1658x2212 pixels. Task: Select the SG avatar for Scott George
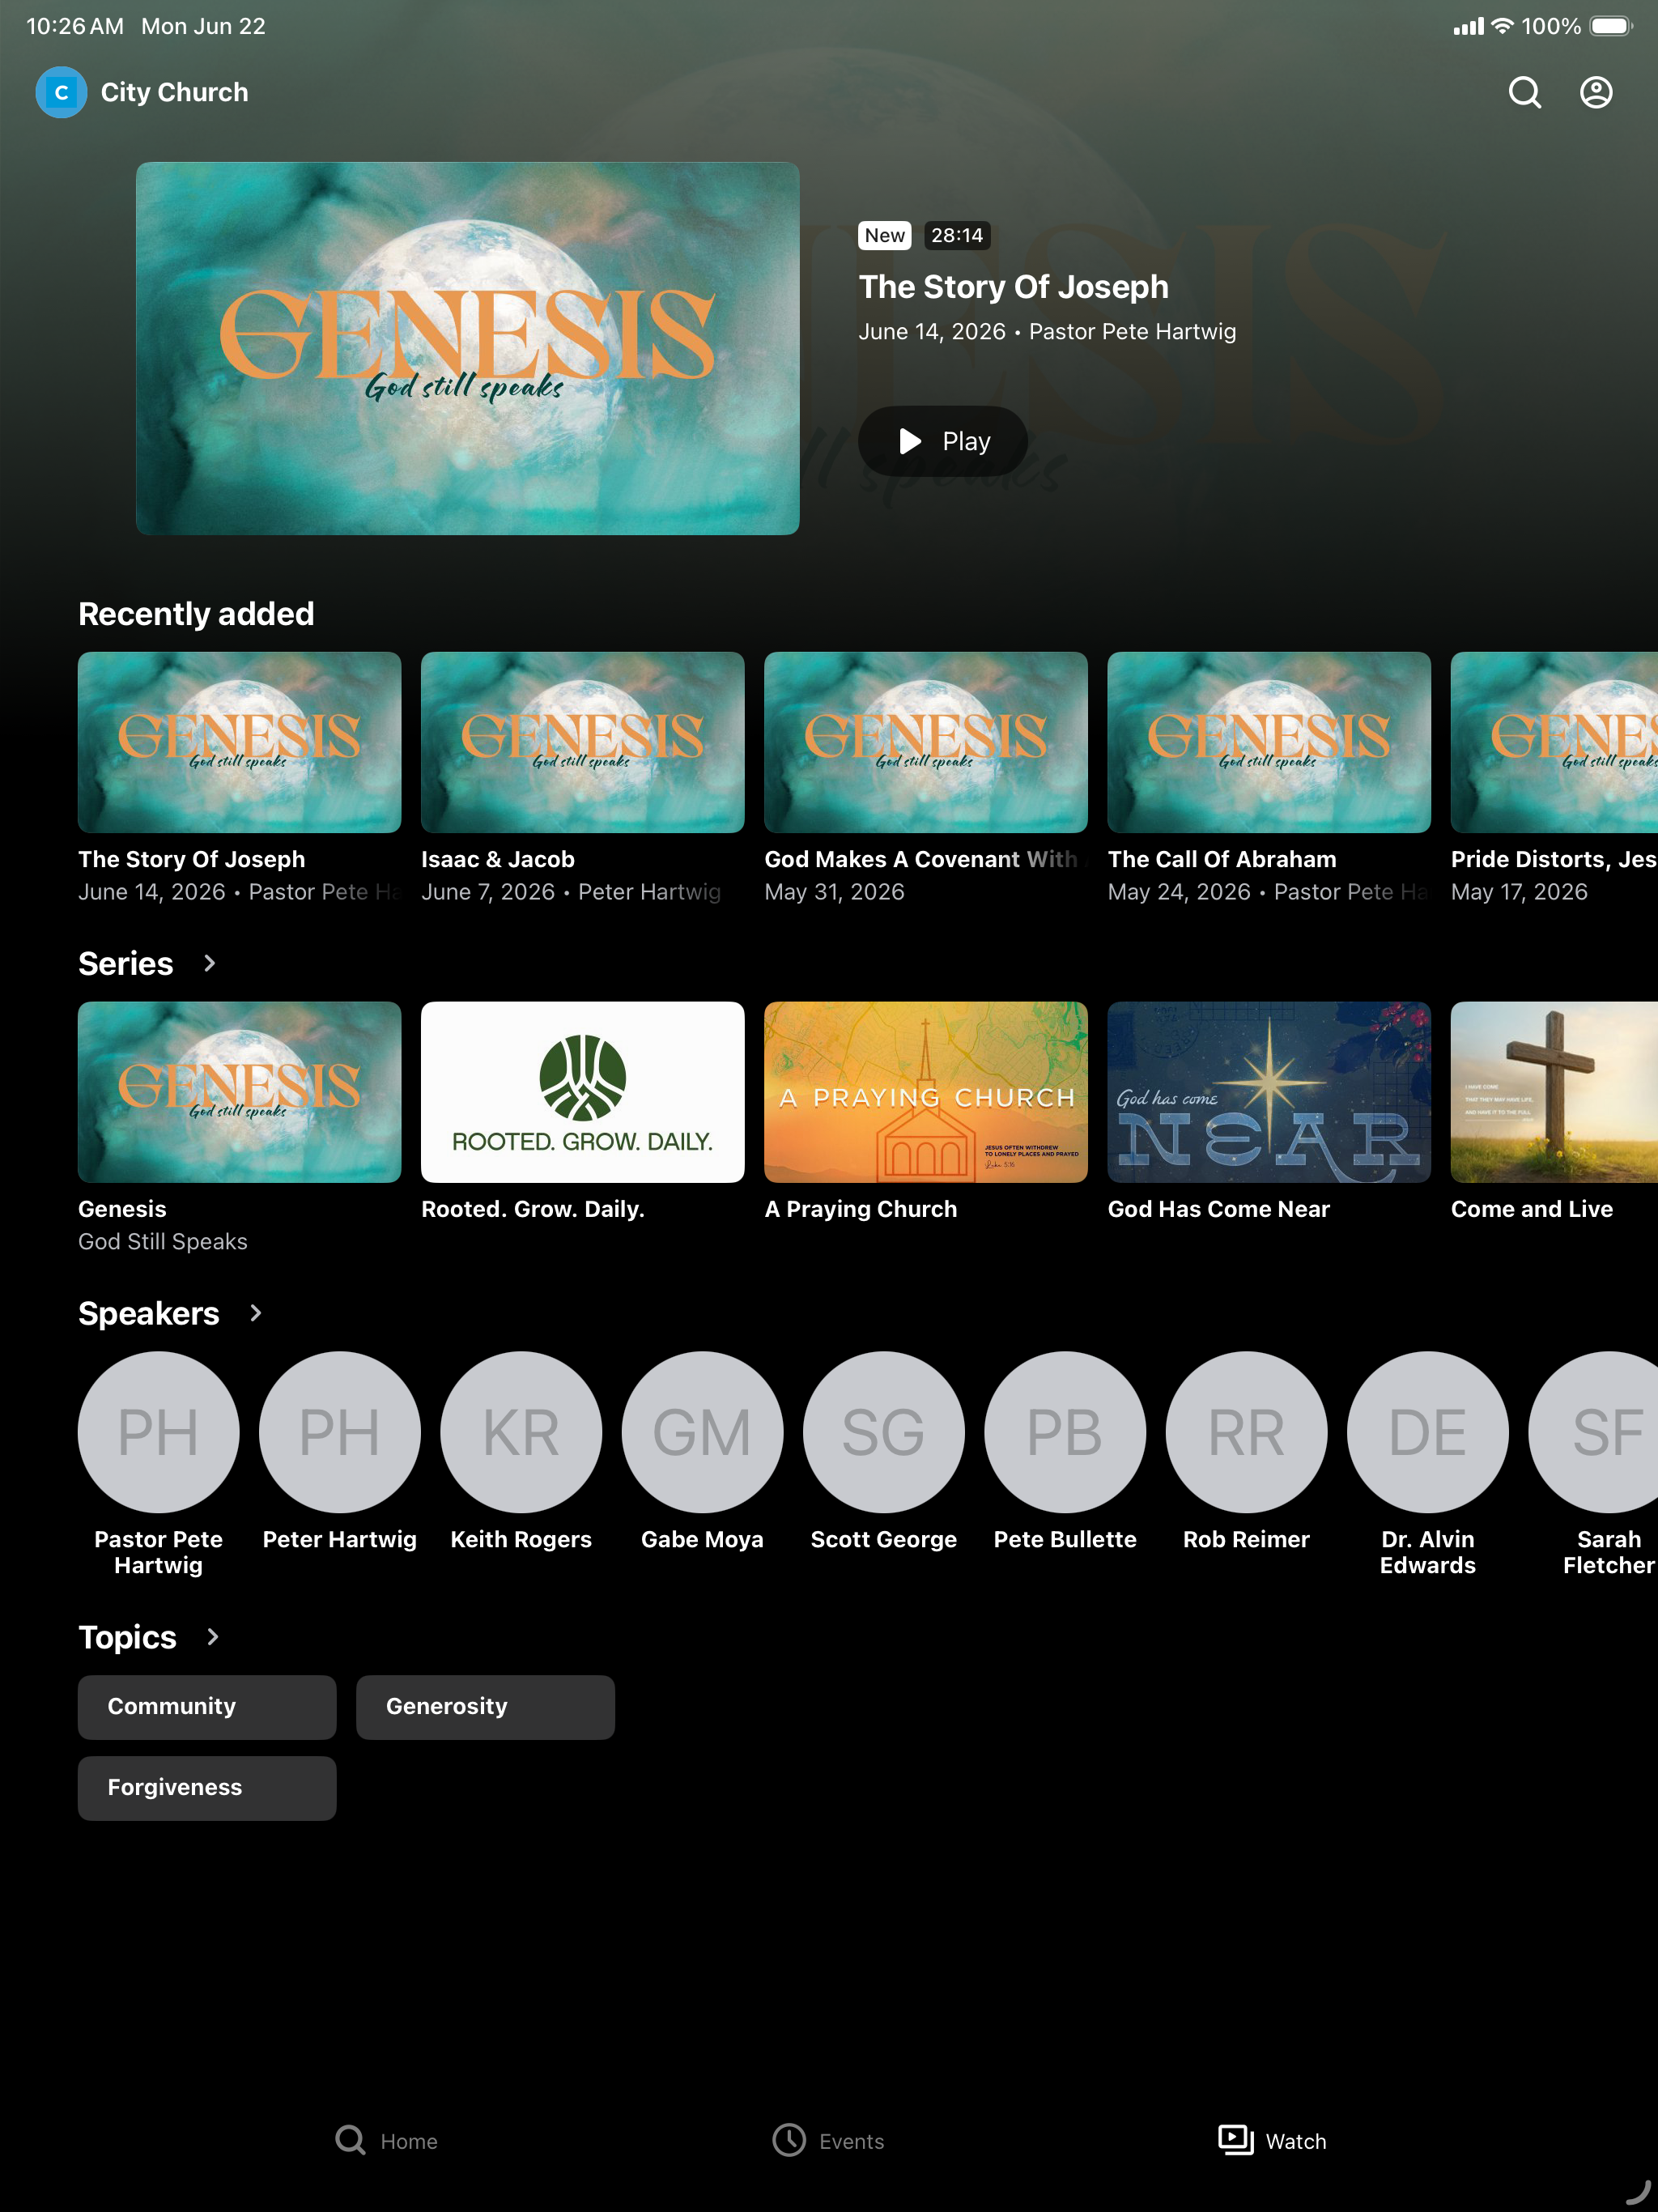884,1432
